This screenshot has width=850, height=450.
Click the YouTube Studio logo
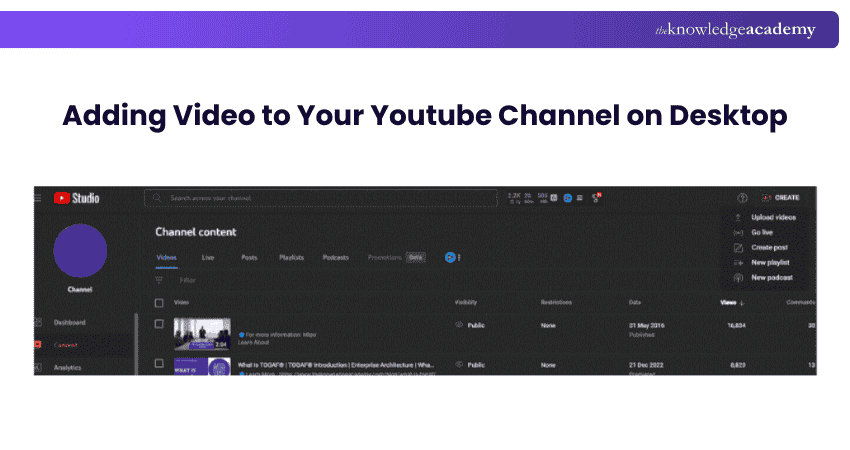tap(76, 198)
